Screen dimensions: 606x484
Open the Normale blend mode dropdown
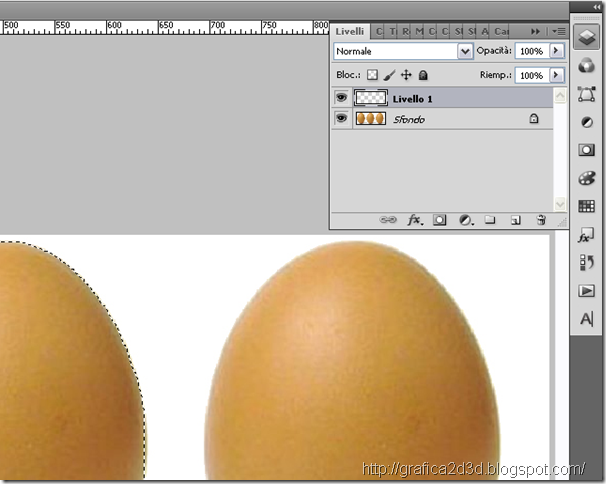[403, 51]
